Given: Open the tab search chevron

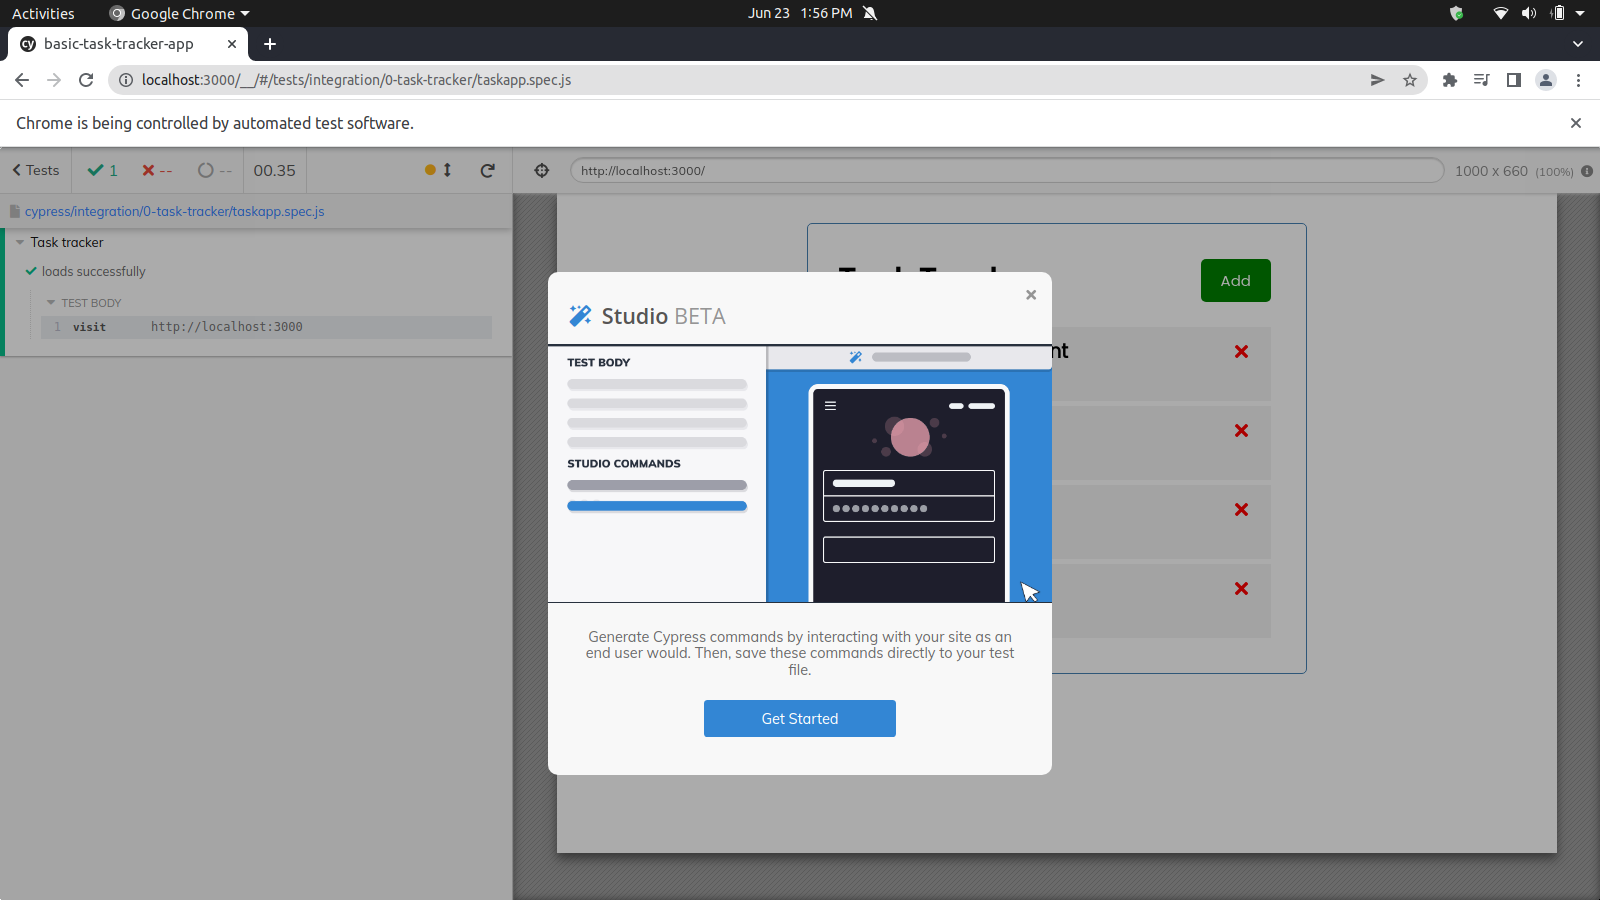Looking at the screenshot, I should (x=1578, y=44).
